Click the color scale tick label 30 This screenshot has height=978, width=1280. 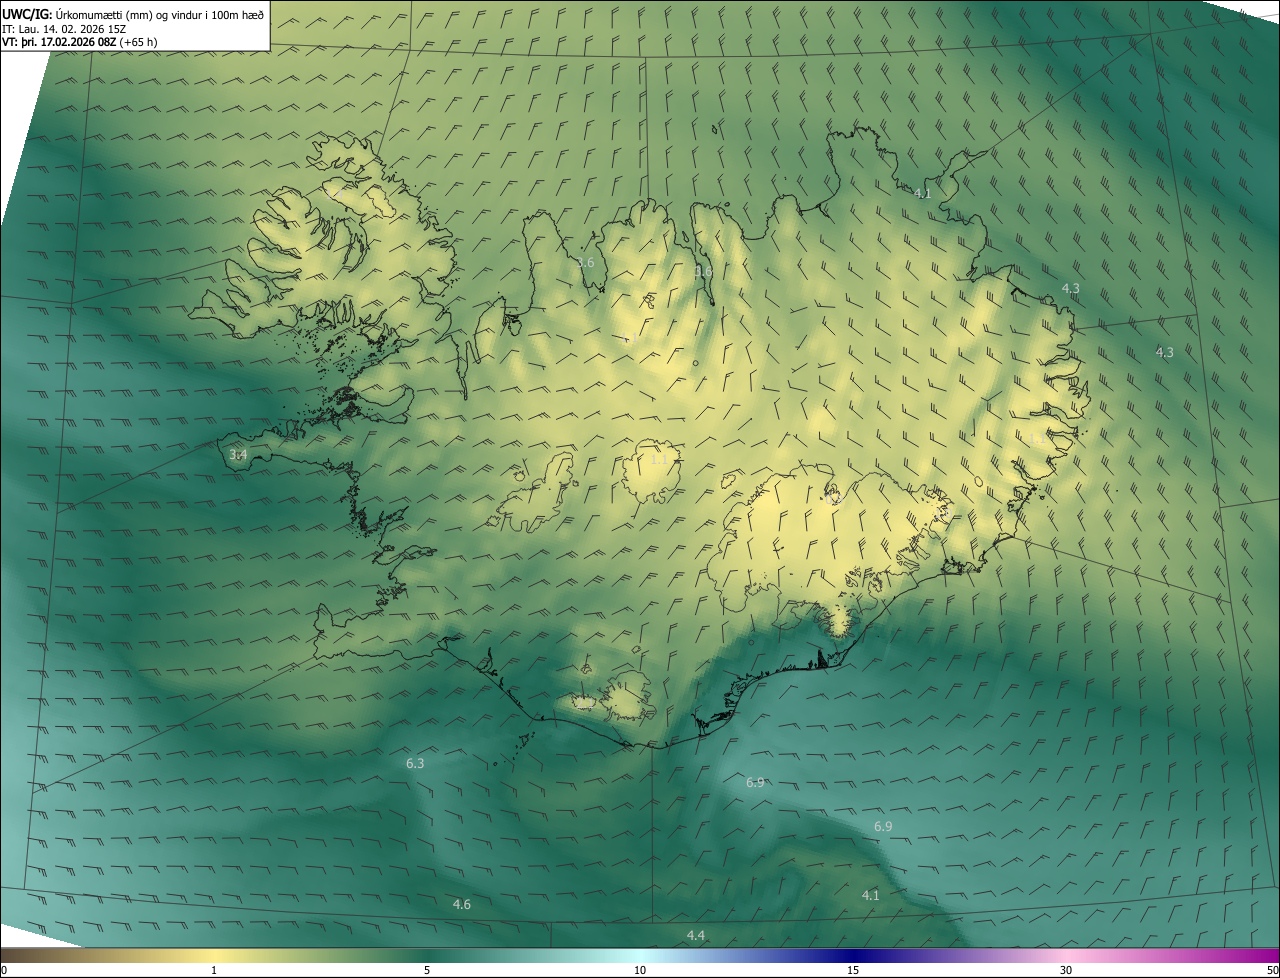point(1066,970)
